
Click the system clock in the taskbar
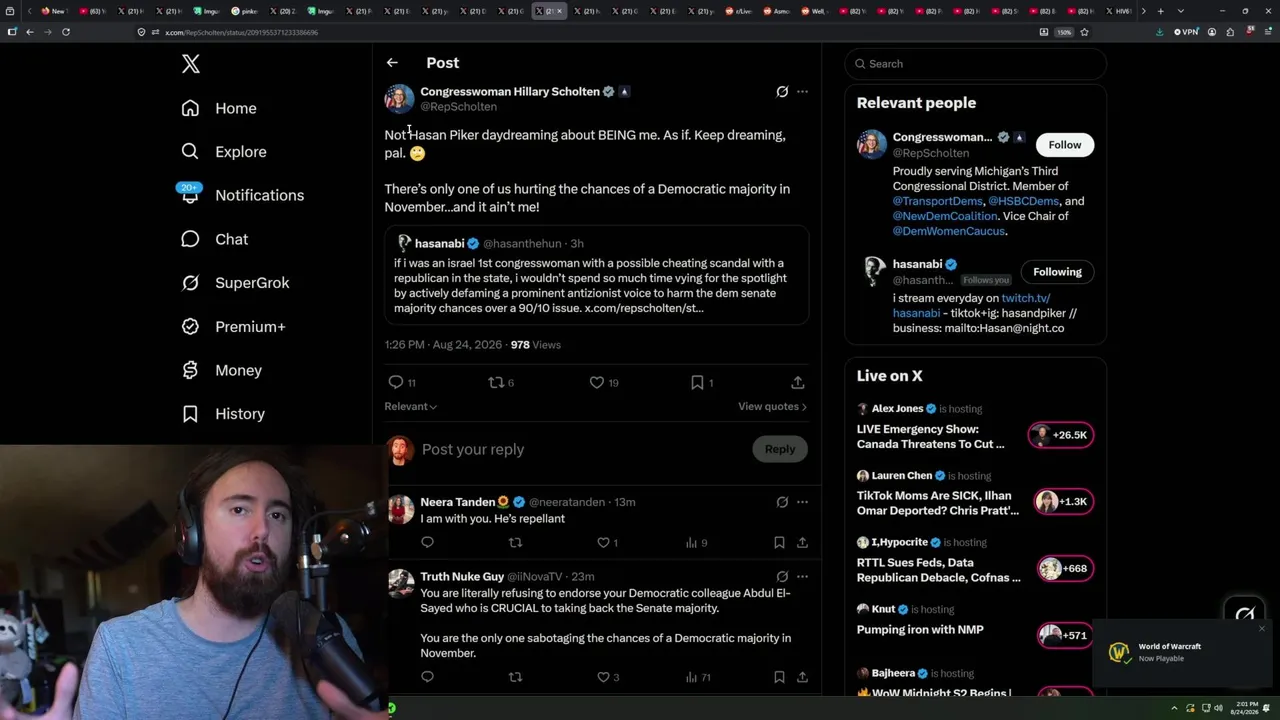click(1246, 708)
